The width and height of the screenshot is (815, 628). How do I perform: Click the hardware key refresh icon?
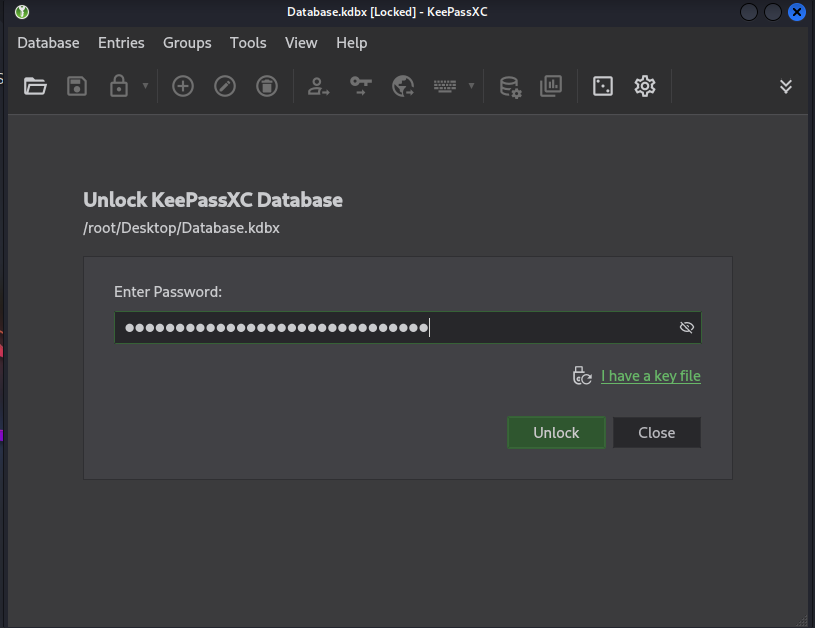pos(582,376)
